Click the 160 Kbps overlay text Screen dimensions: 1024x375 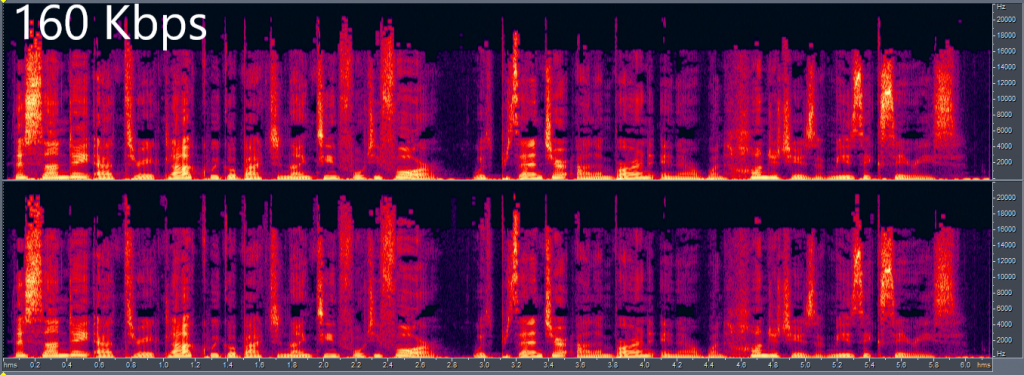[110, 24]
